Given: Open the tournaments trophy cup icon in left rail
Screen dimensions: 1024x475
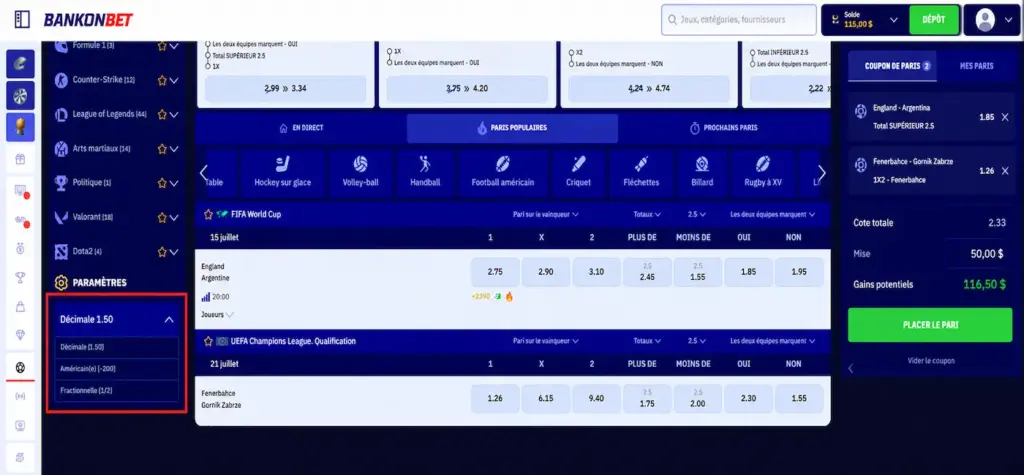Looking at the screenshot, I should (20, 278).
